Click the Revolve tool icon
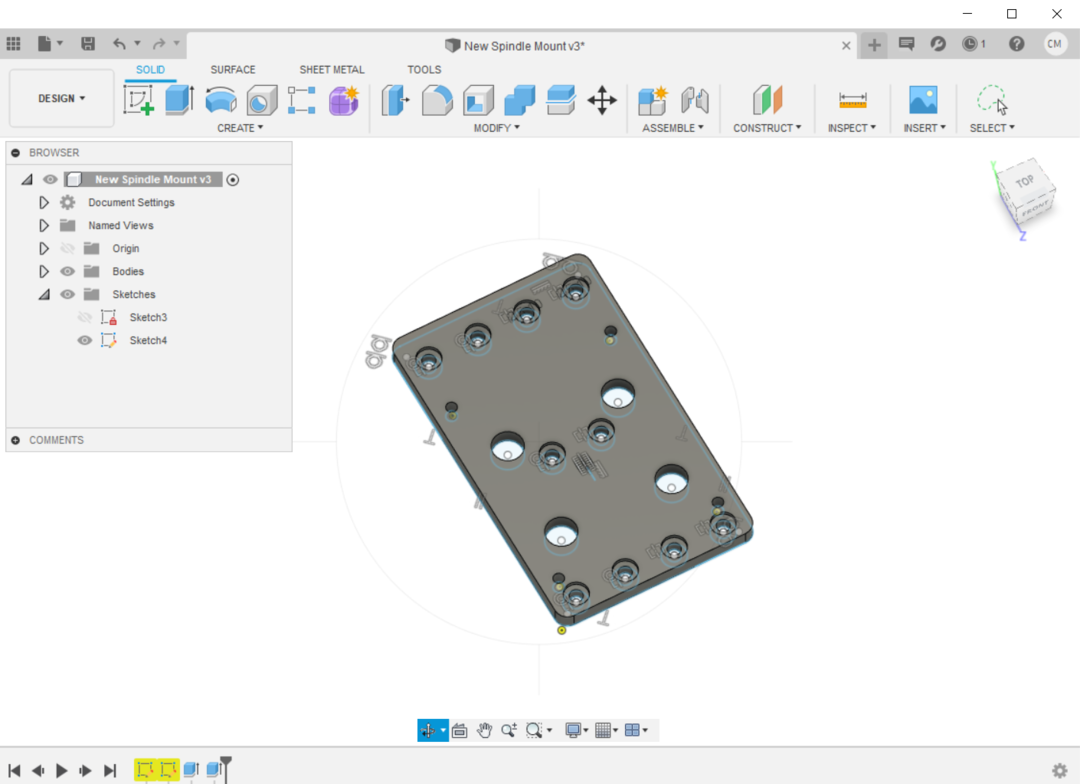Screen dimensions: 1080x784 (x=221, y=100)
